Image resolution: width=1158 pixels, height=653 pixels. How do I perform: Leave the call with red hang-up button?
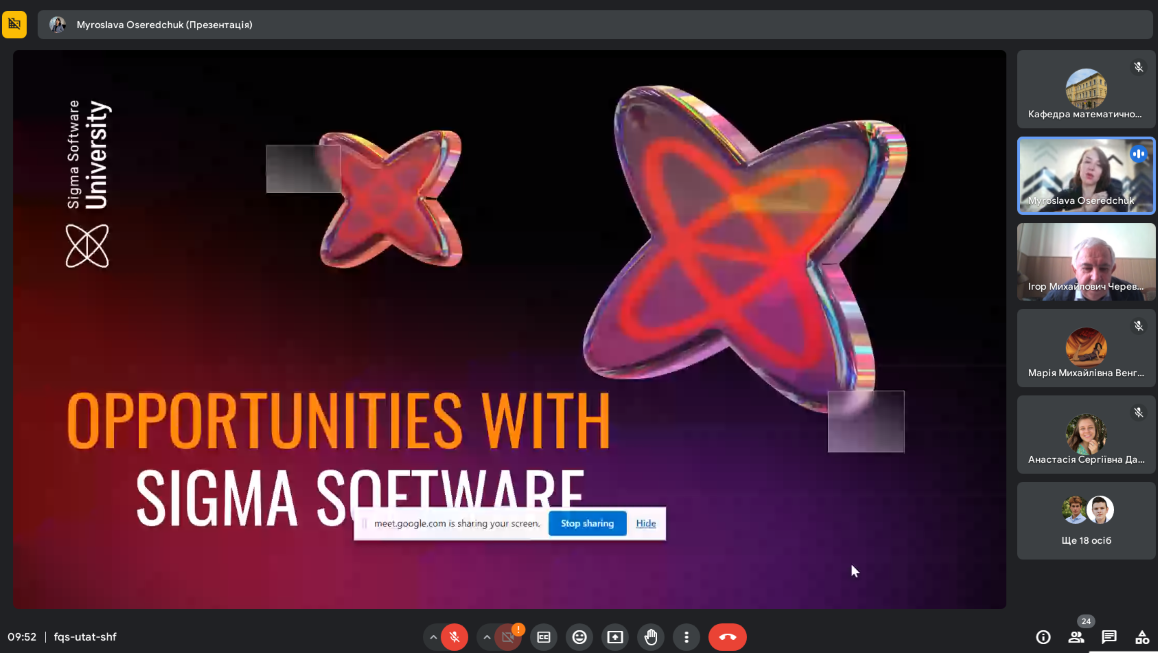727,637
